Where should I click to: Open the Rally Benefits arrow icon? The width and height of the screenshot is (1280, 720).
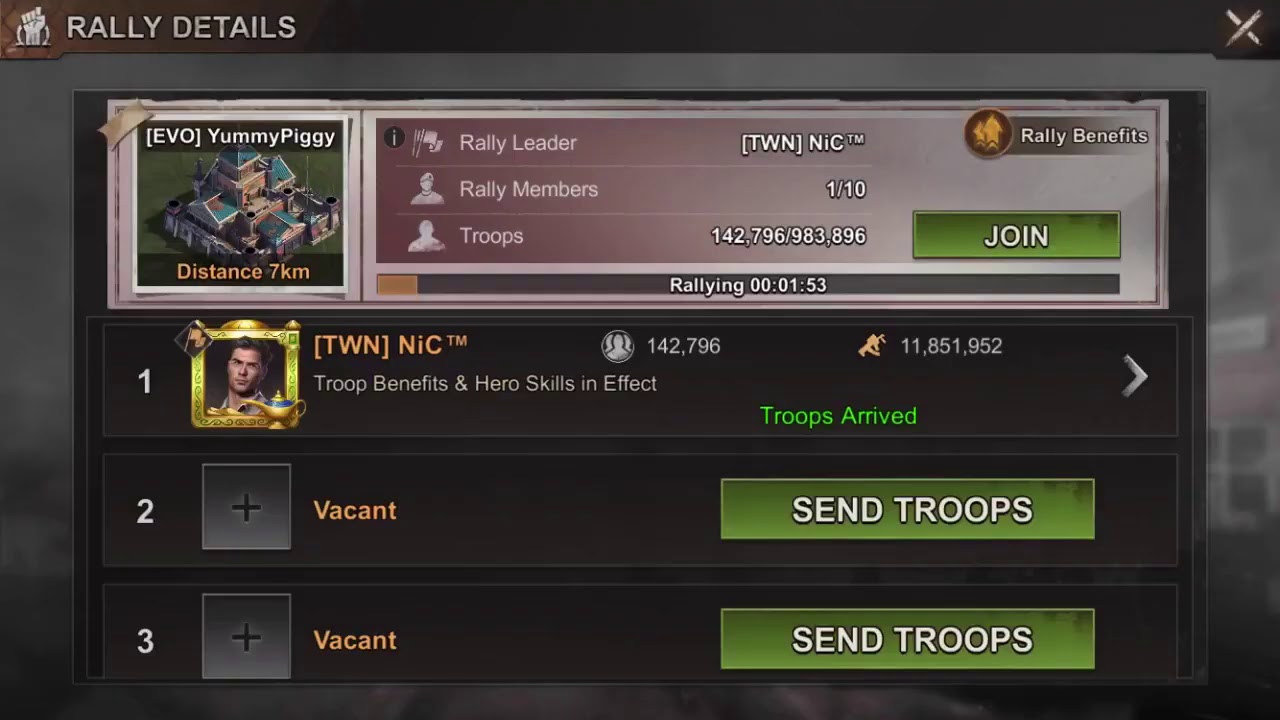(988, 134)
